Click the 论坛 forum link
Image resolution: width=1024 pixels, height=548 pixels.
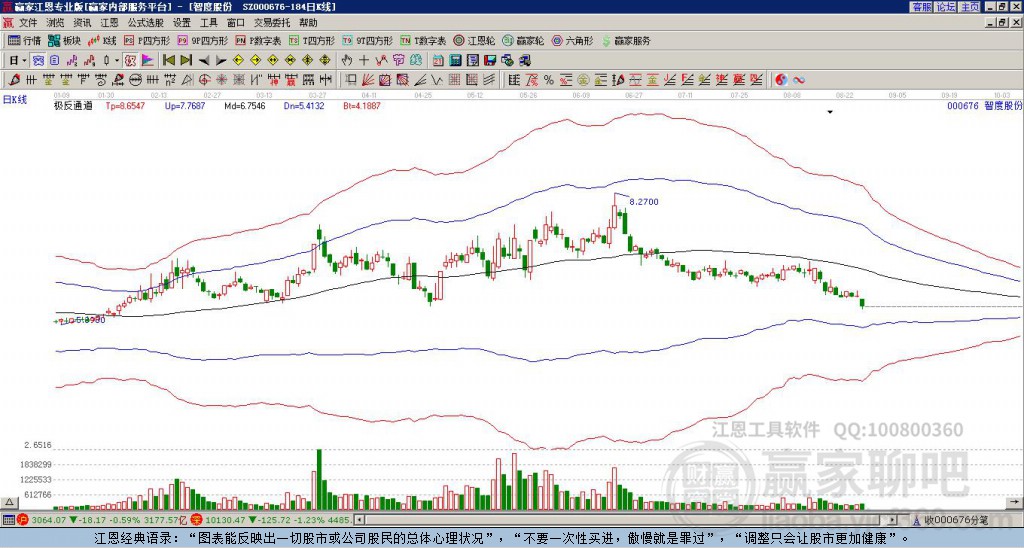pyautogui.click(x=945, y=6)
